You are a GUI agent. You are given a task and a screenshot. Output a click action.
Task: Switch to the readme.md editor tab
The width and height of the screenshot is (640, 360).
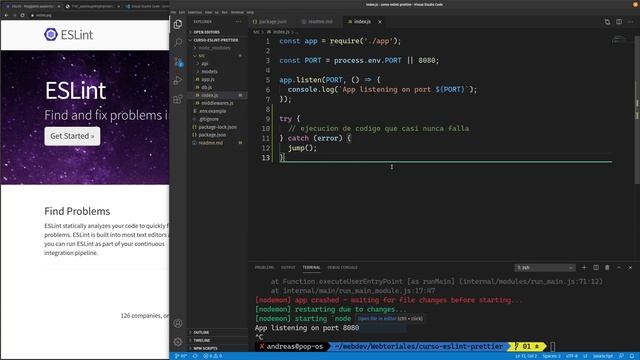coord(320,22)
